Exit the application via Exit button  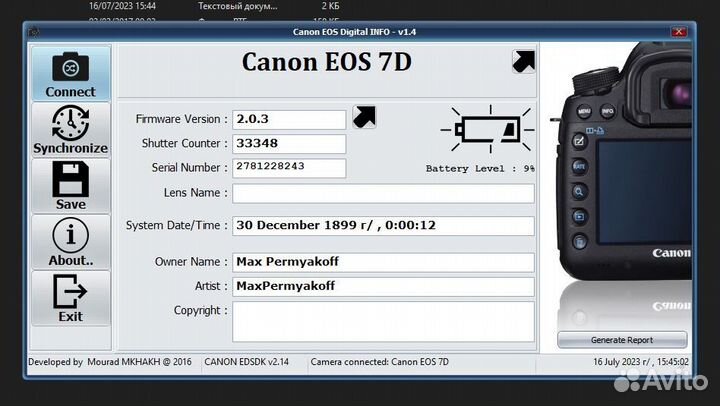point(71,299)
